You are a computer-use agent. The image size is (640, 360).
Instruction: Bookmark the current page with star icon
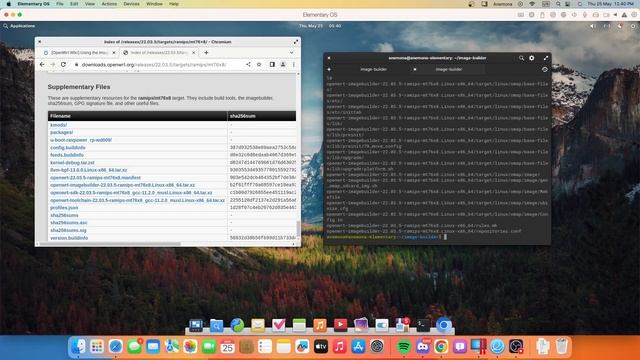259,64
